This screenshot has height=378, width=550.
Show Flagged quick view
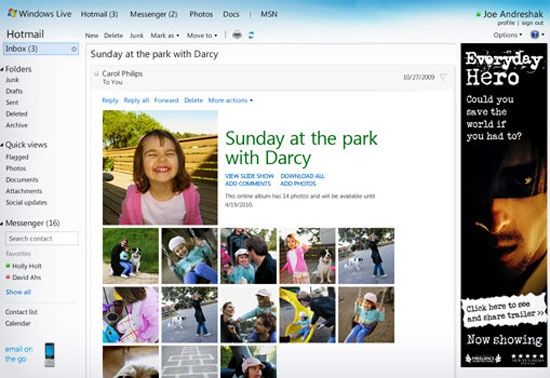17,157
